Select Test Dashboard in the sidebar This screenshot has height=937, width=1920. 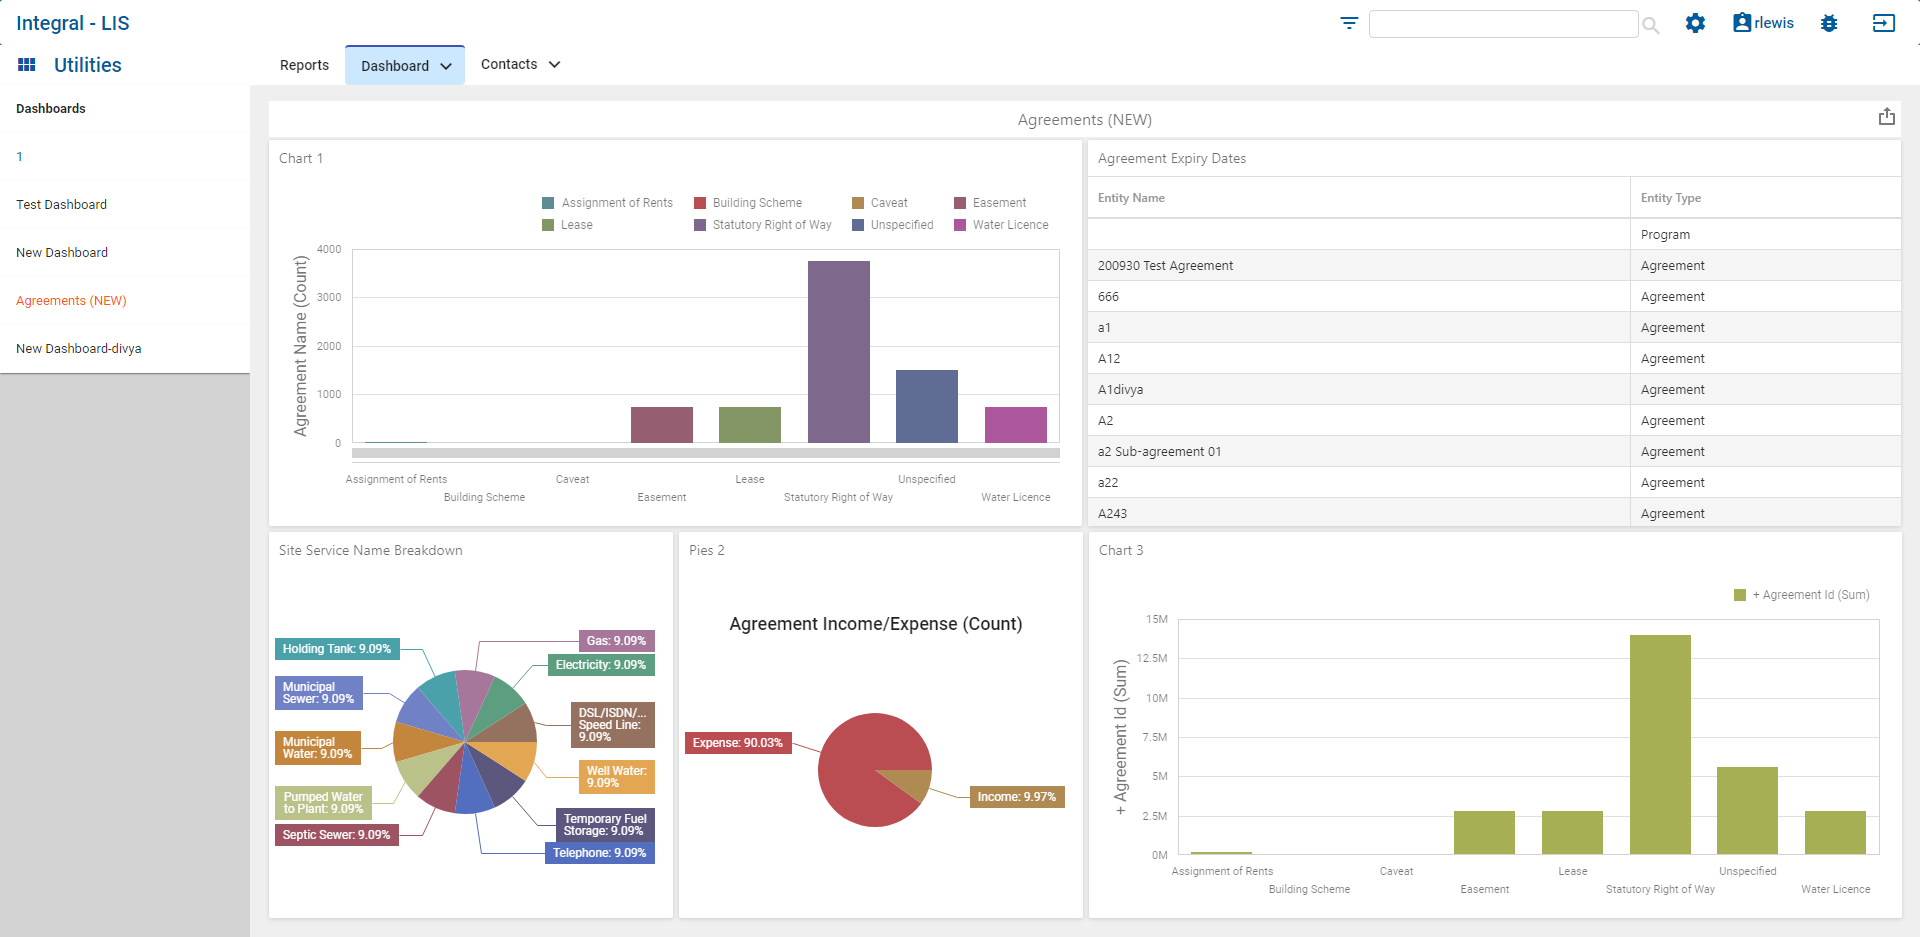point(61,205)
